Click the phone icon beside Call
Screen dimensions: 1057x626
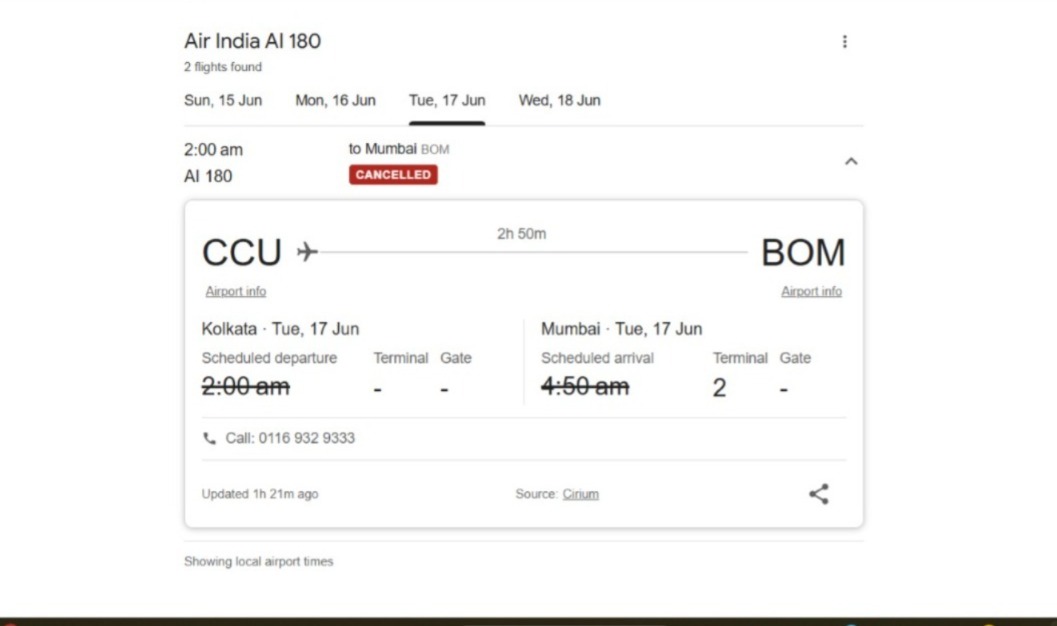click(209, 438)
